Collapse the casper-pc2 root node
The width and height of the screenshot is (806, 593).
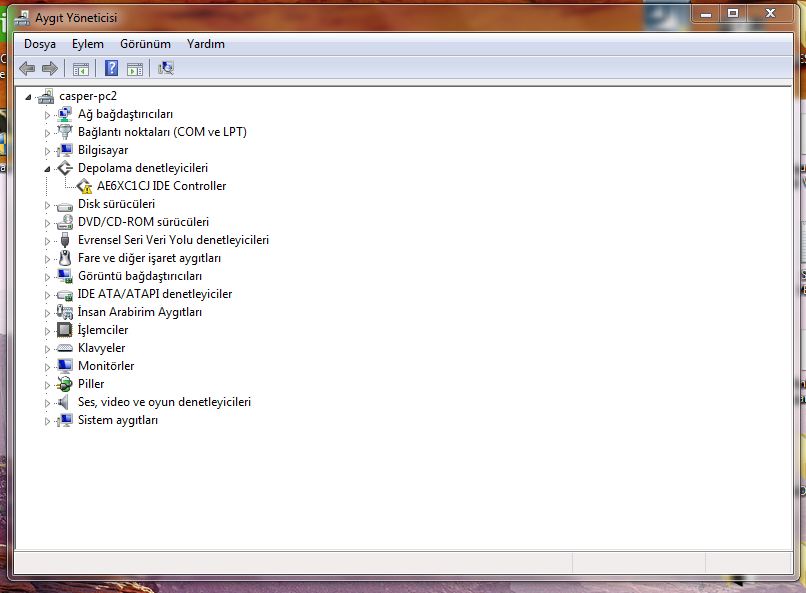[28, 97]
